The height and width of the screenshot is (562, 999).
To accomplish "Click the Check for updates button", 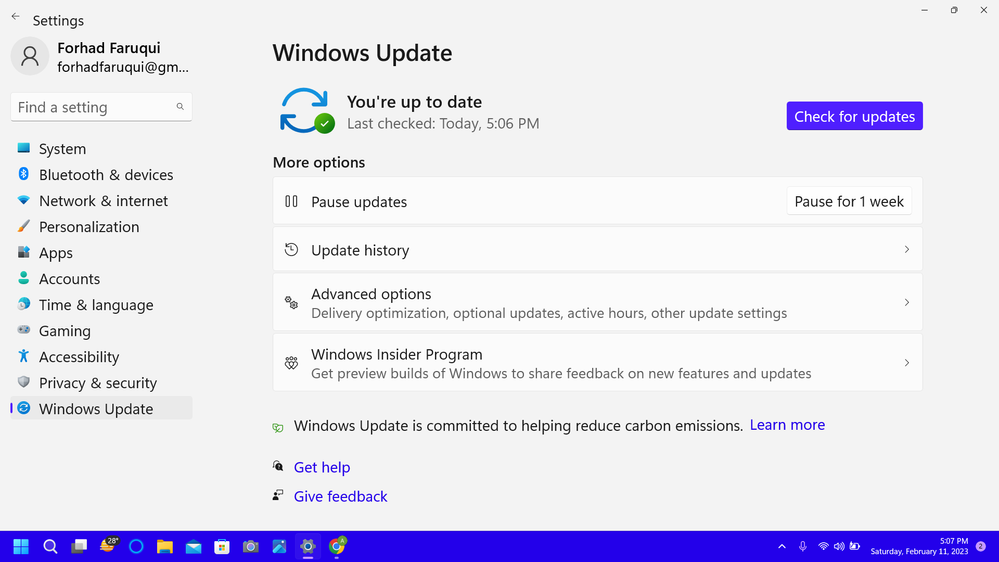I will (x=854, y=116).
